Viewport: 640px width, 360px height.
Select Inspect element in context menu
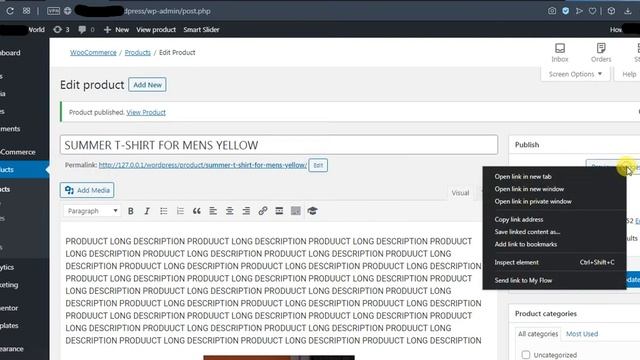click(x=554, y=262)
